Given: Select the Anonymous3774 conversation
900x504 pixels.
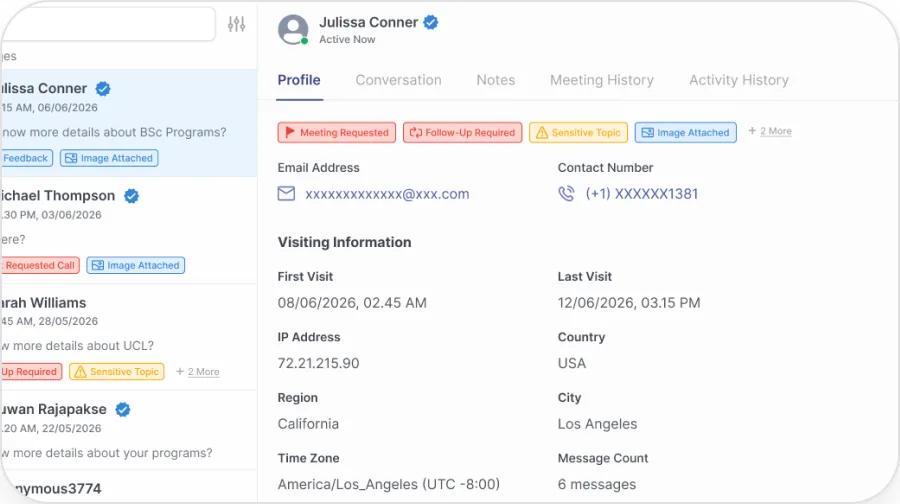Looking at the screenshot, I should click(129, 487).
